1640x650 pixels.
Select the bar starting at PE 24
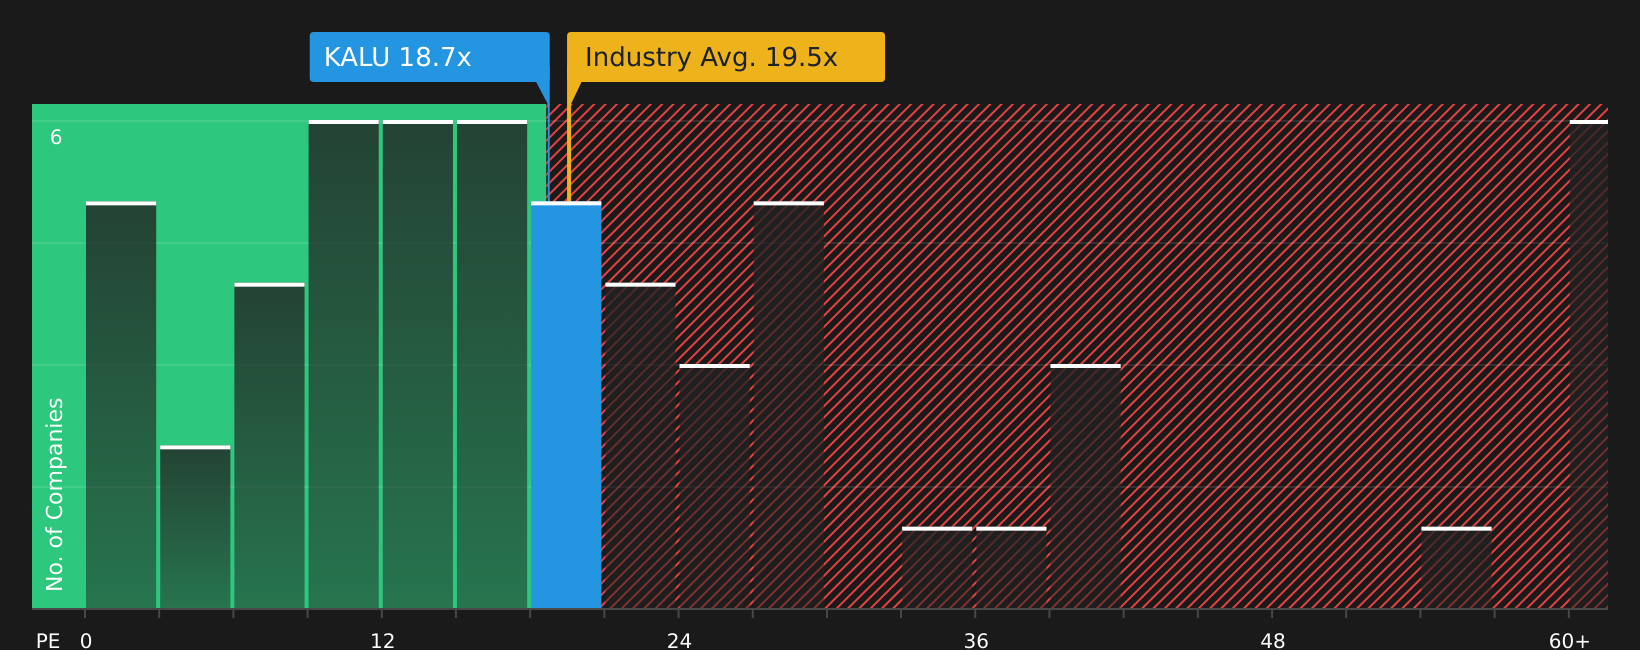715,486
